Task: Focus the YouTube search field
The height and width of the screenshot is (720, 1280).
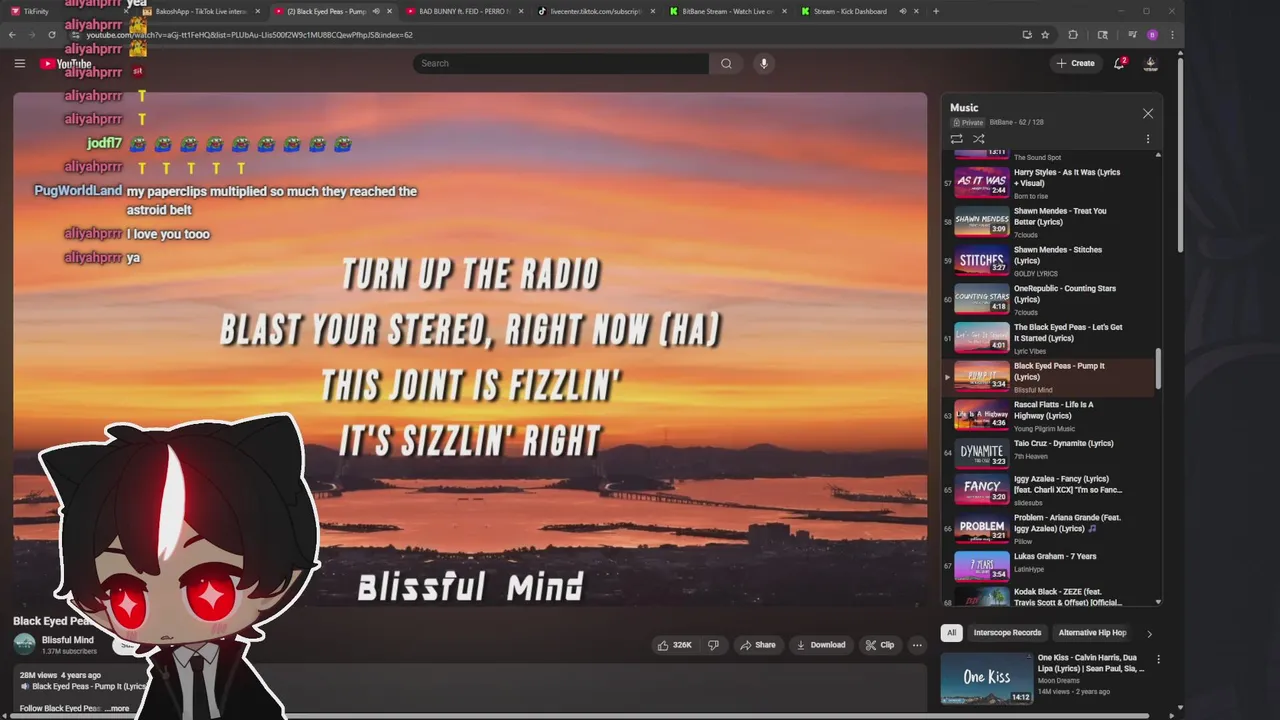Action: 561,63
